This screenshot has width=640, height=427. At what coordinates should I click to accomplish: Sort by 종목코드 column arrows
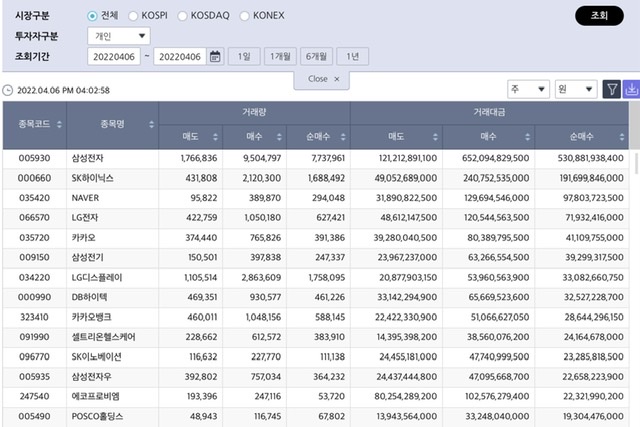[57, 125]
